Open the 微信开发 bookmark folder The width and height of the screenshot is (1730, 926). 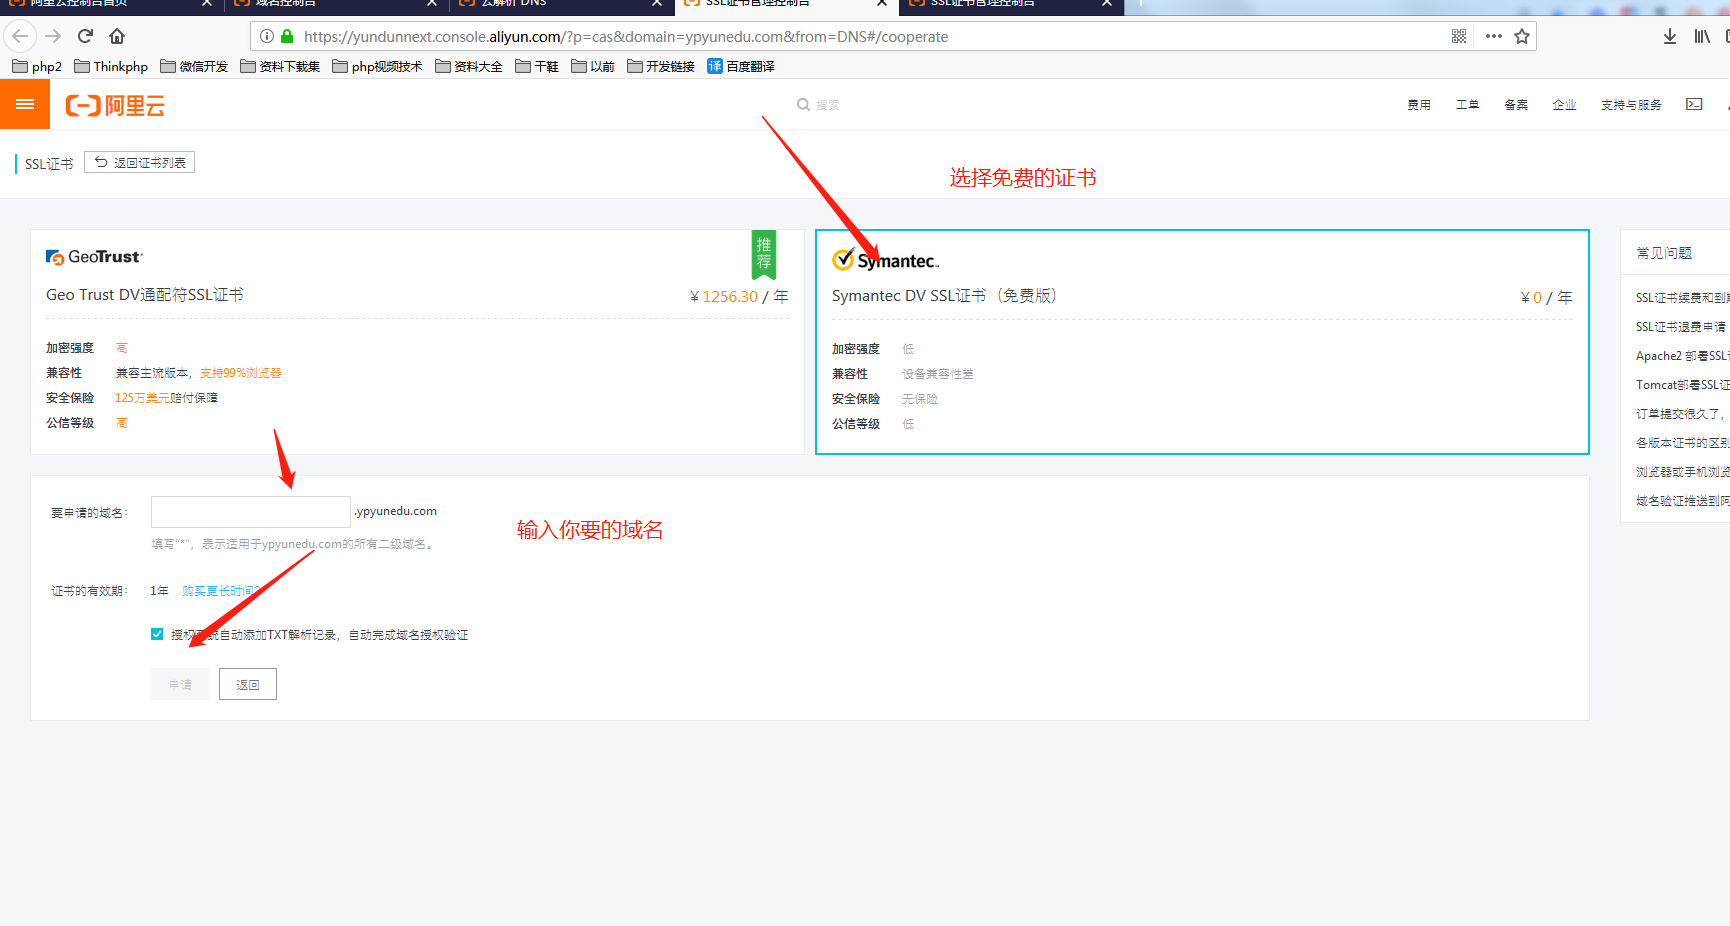pyautogui.click(x=194, y=67)
